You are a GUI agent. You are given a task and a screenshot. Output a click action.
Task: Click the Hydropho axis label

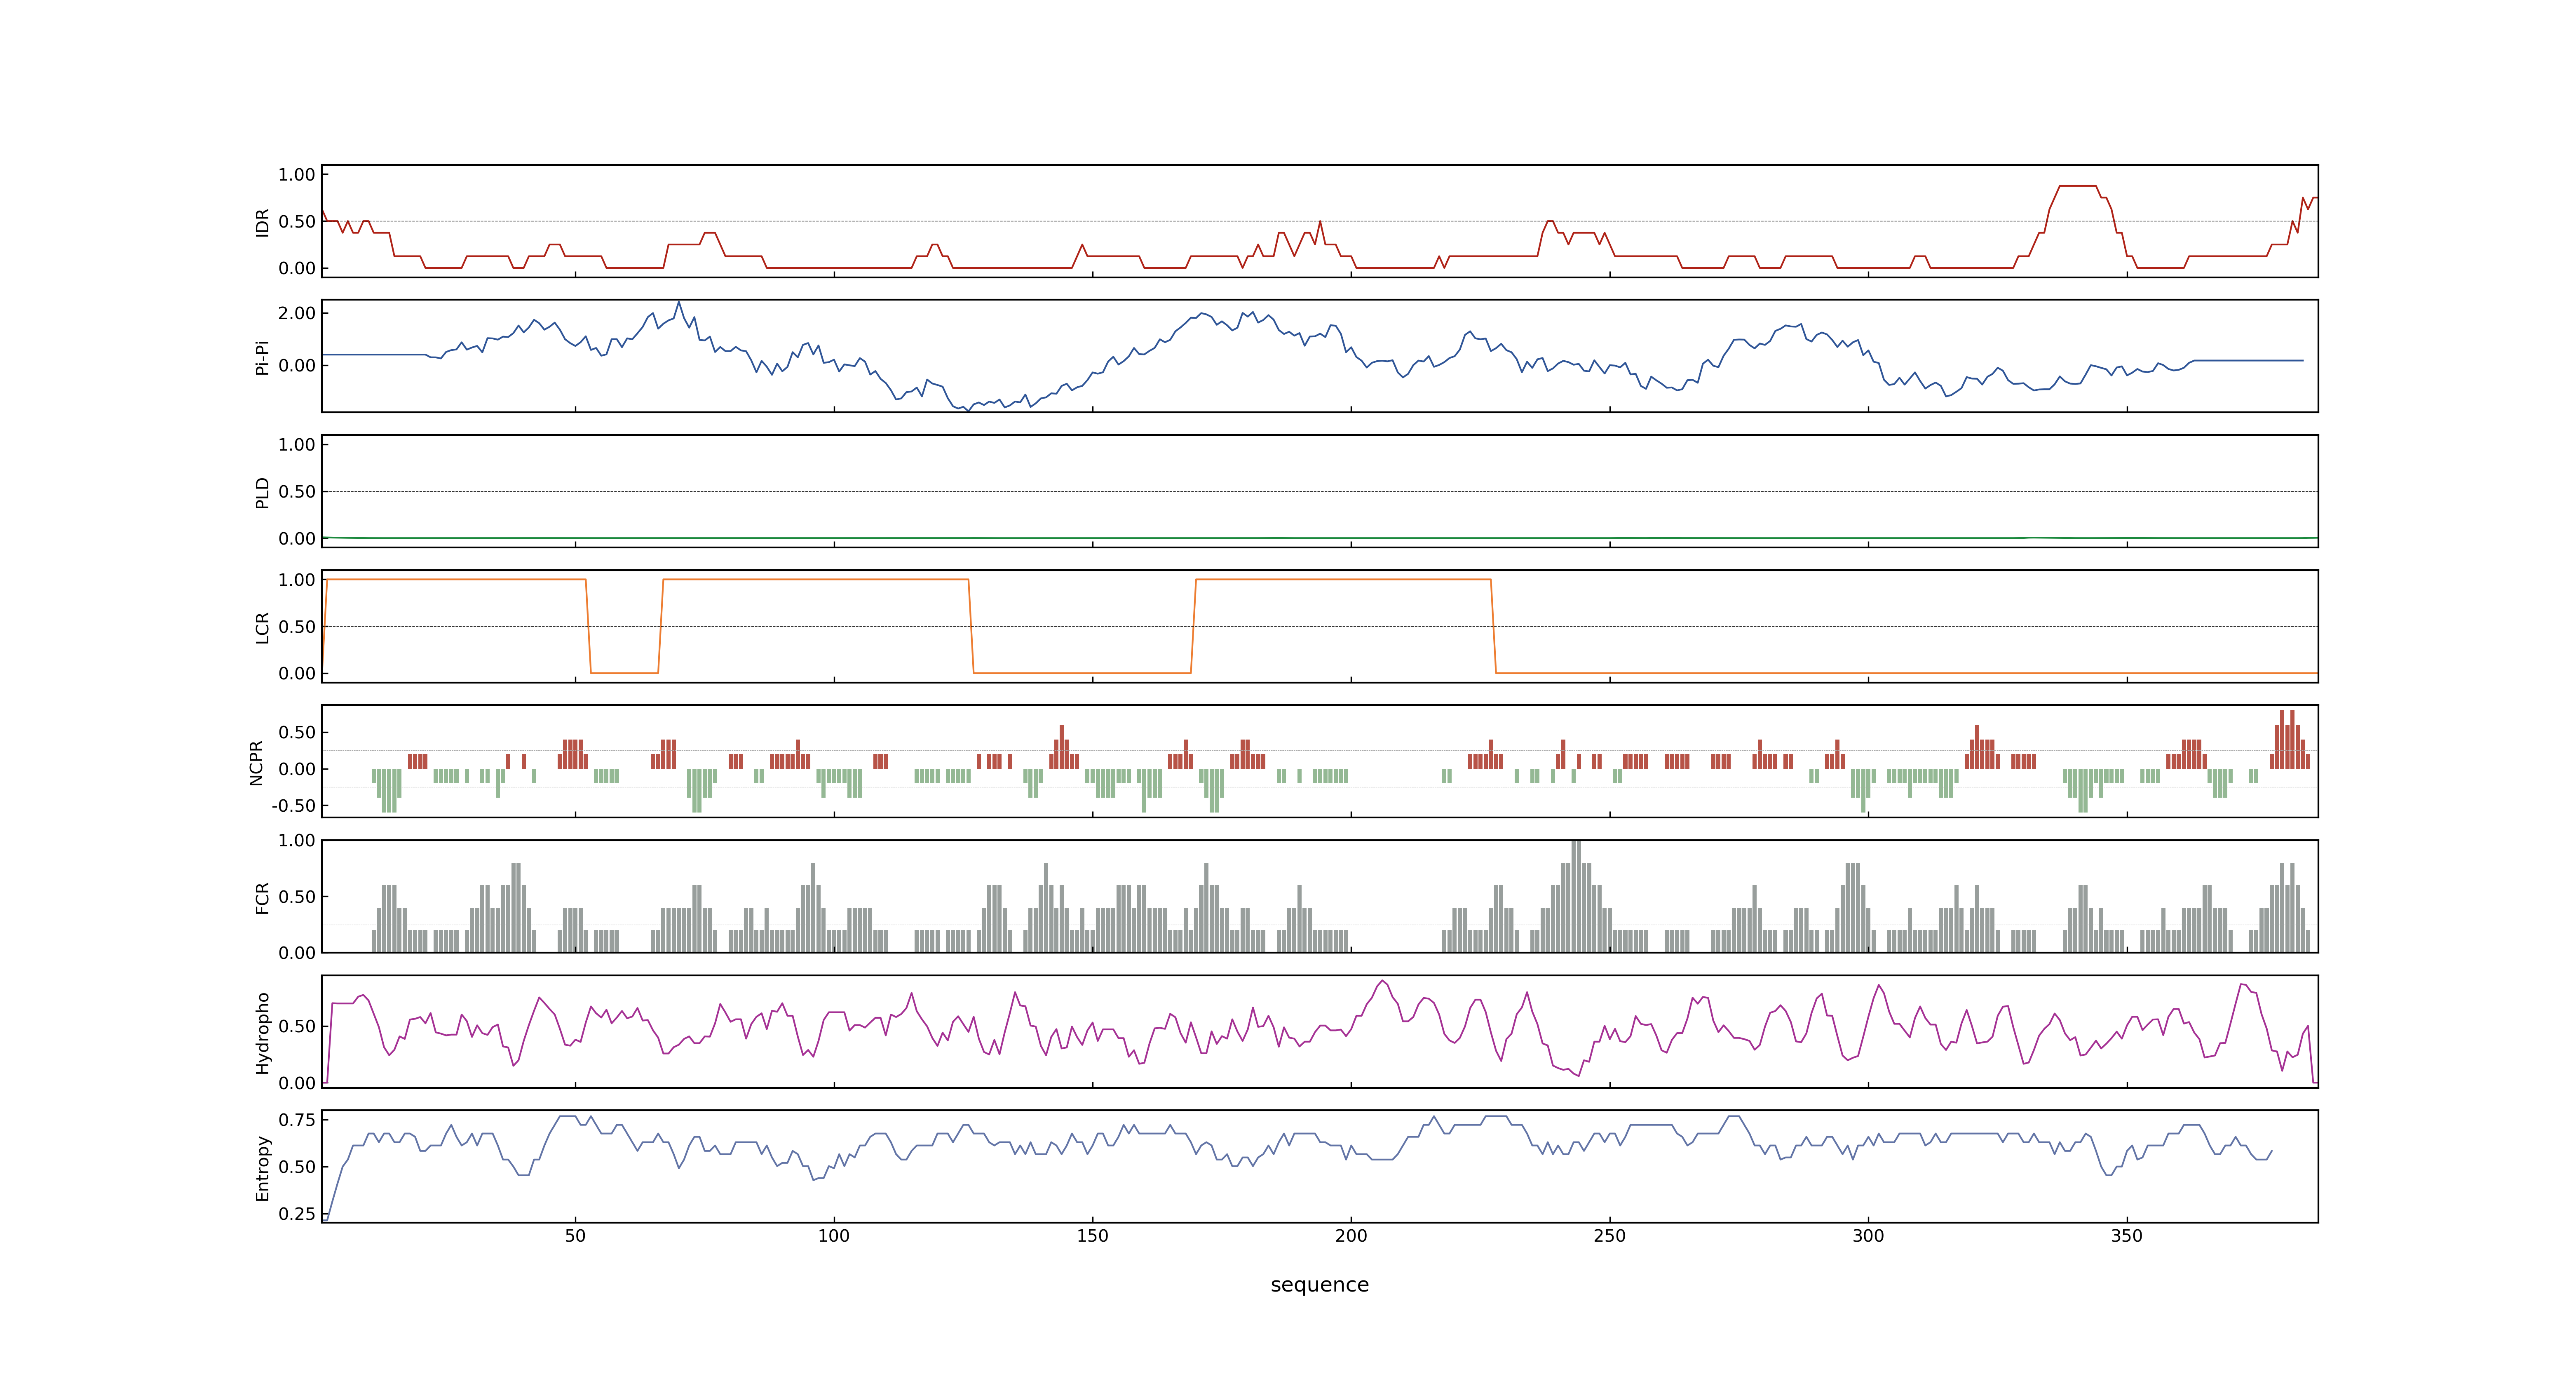tap(263, 1033)
